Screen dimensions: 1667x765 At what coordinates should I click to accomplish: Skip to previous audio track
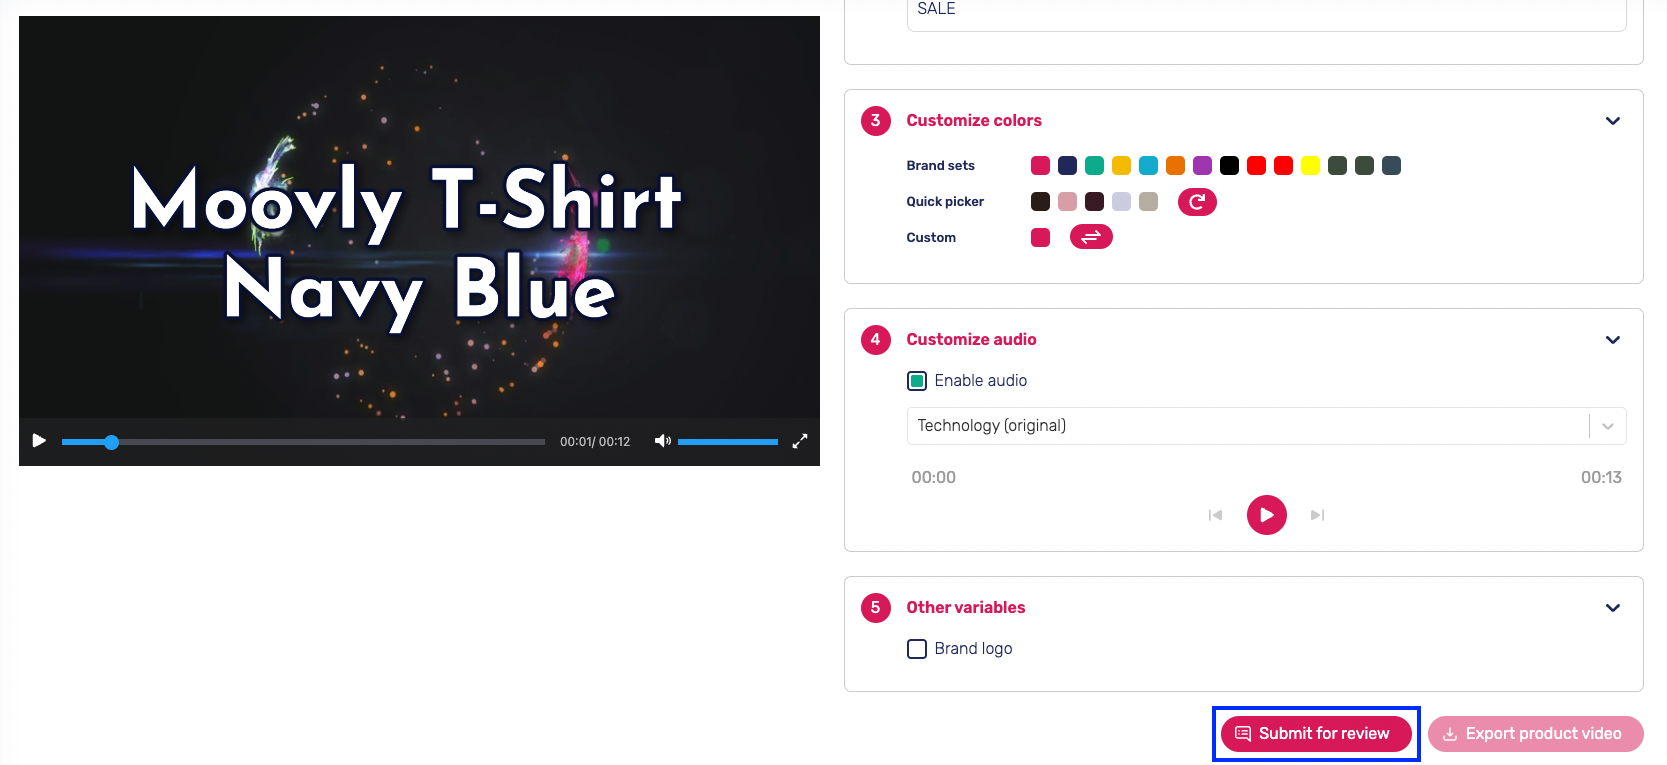(1215, 515)
